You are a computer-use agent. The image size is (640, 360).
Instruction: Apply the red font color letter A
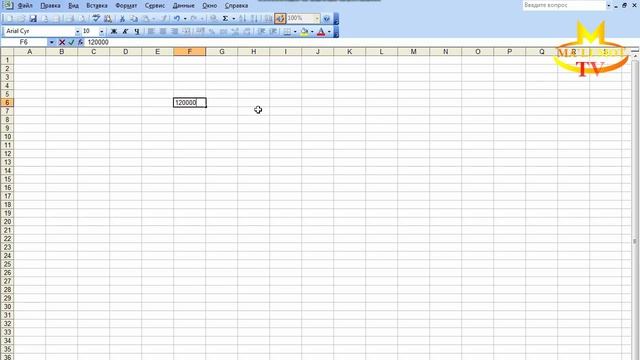(321, 31)
